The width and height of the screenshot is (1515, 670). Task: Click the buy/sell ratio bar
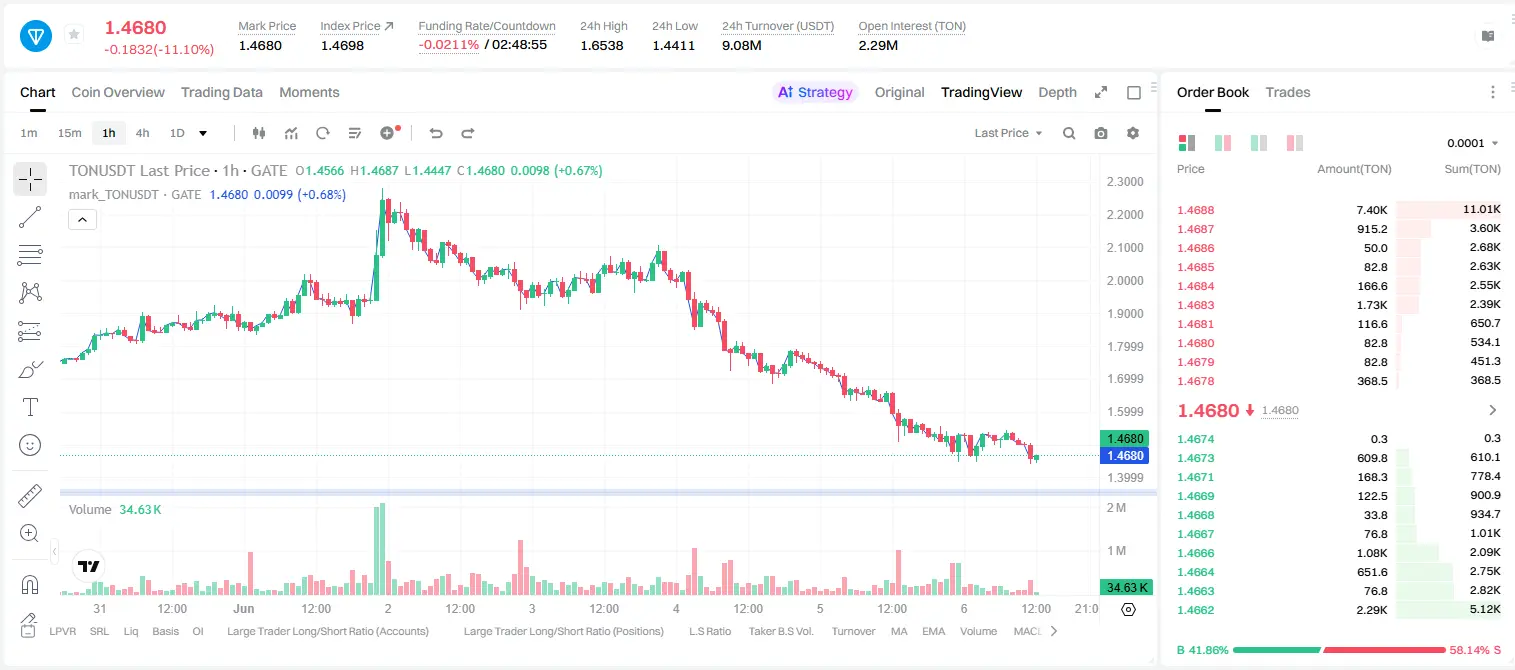coord(1339,650)
